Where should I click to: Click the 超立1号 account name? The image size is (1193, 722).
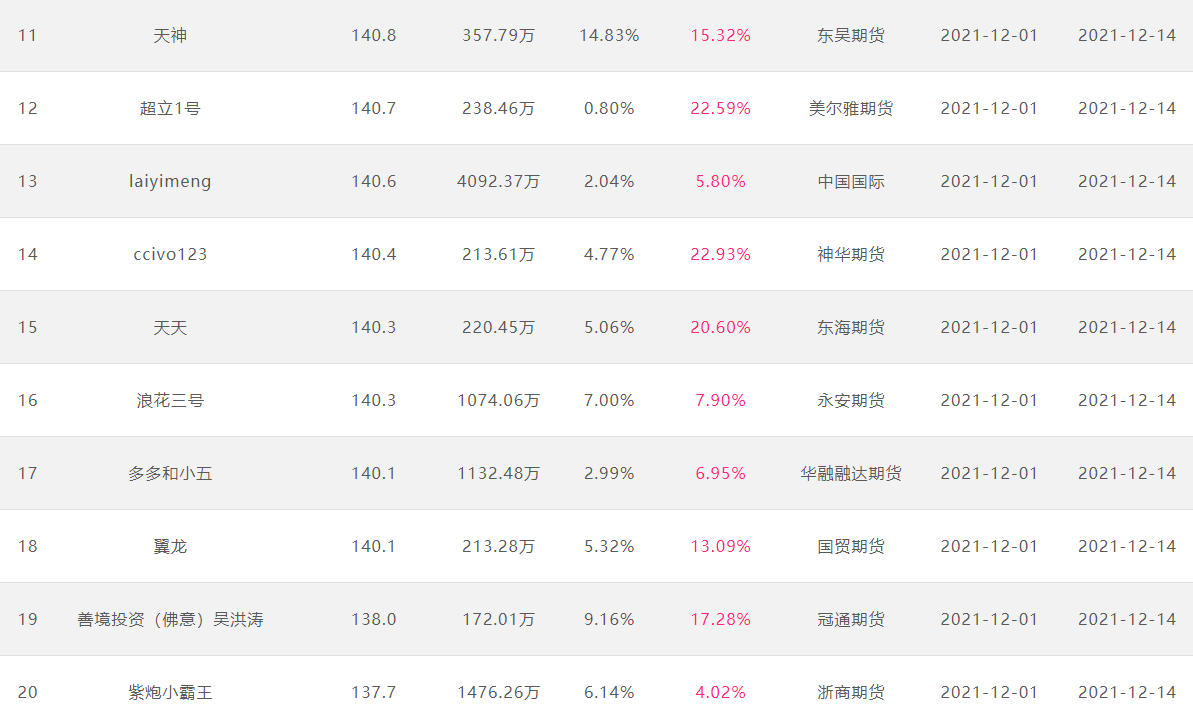(170, 109)
